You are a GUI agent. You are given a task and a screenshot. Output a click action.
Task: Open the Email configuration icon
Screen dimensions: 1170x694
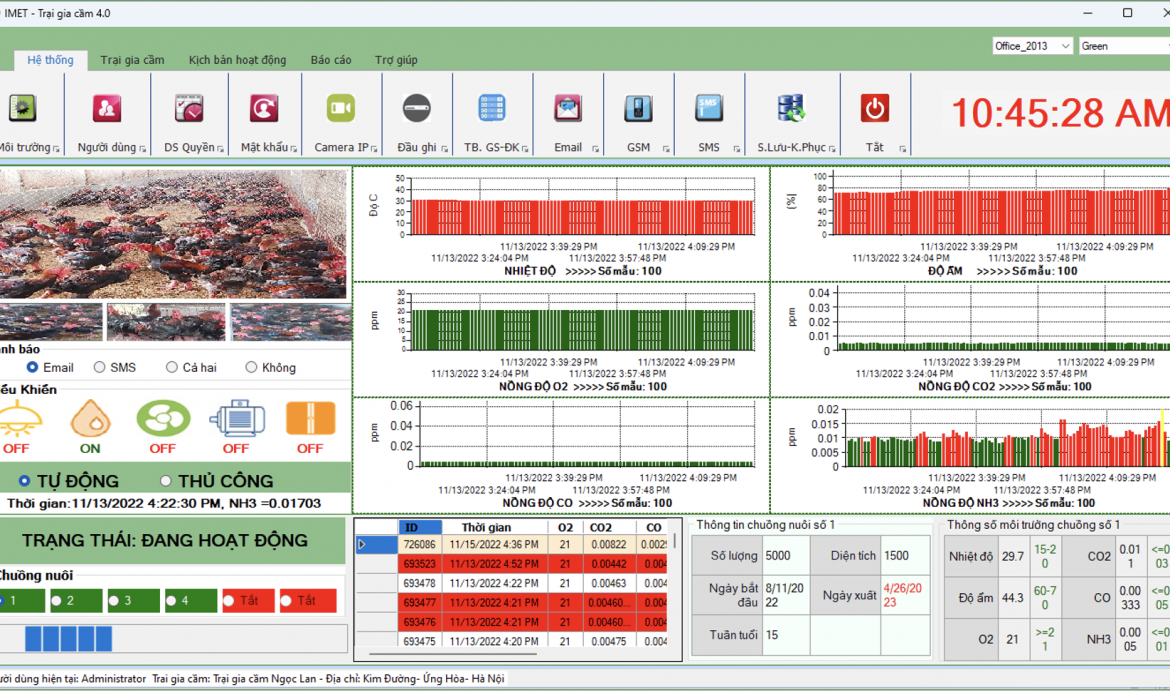568,109
